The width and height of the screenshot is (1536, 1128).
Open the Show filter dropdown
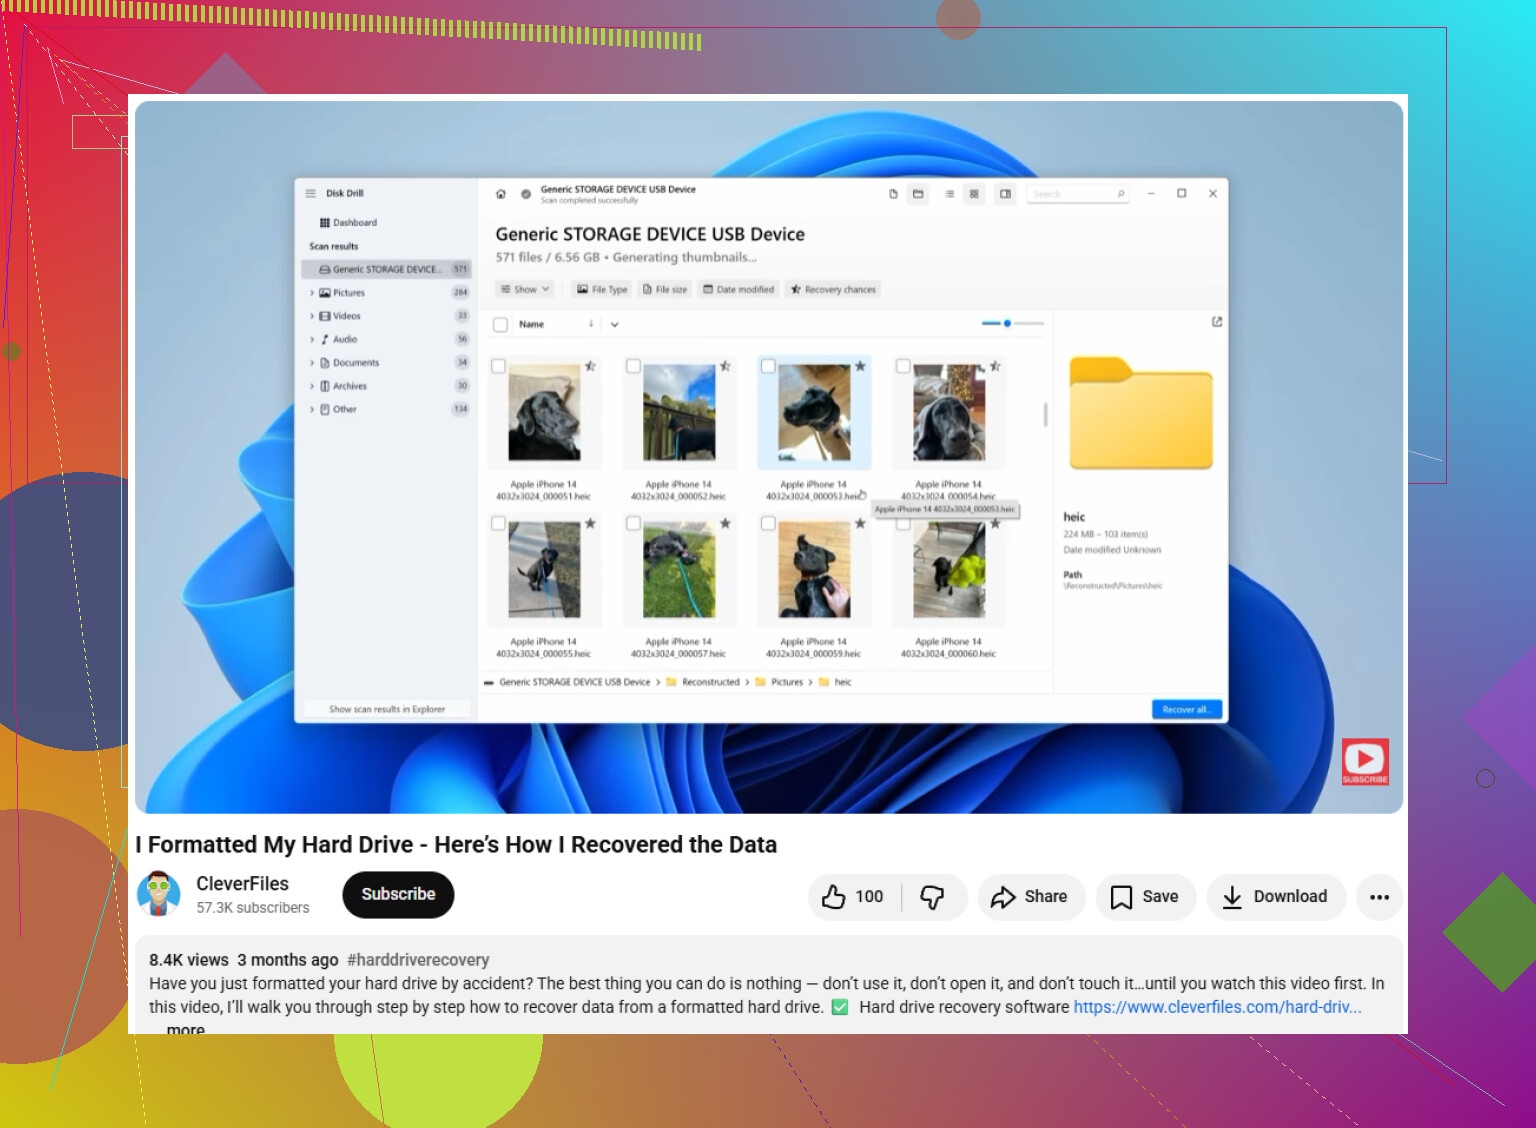pyautogui.click(x=525, y=289)
